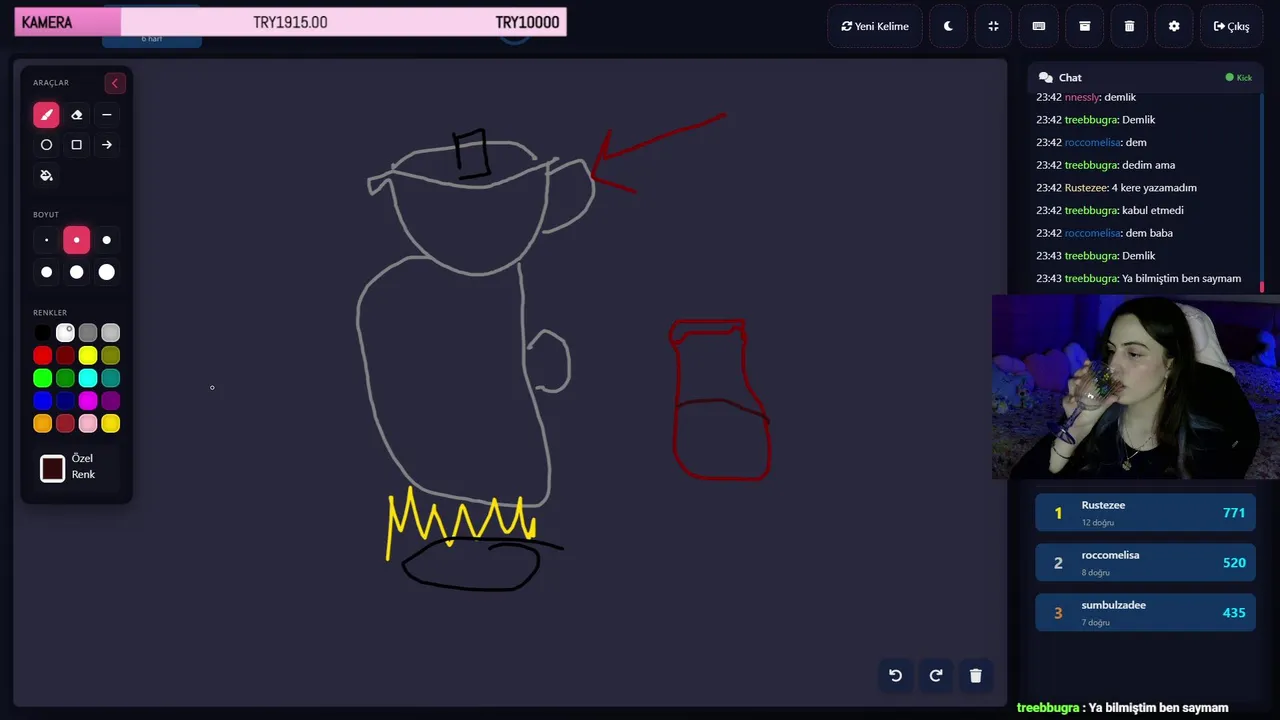Pick the black color swatch

click(x=42, y=333)
